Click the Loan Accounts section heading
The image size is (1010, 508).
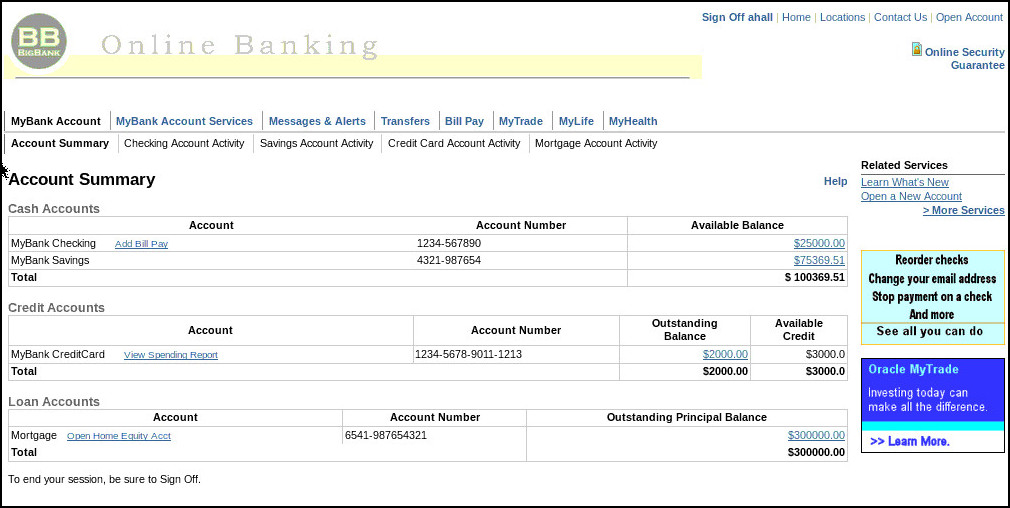tap(54, 402)
